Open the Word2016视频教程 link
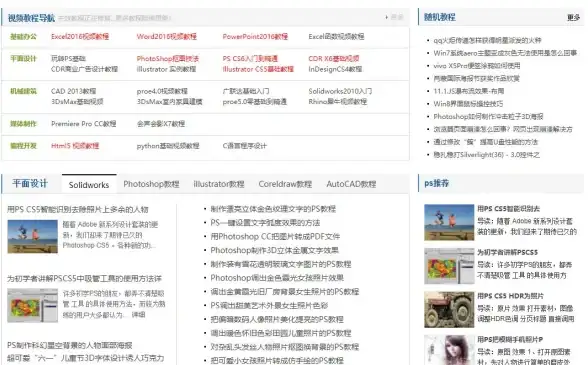588x365 pixels. pos(166,36)
